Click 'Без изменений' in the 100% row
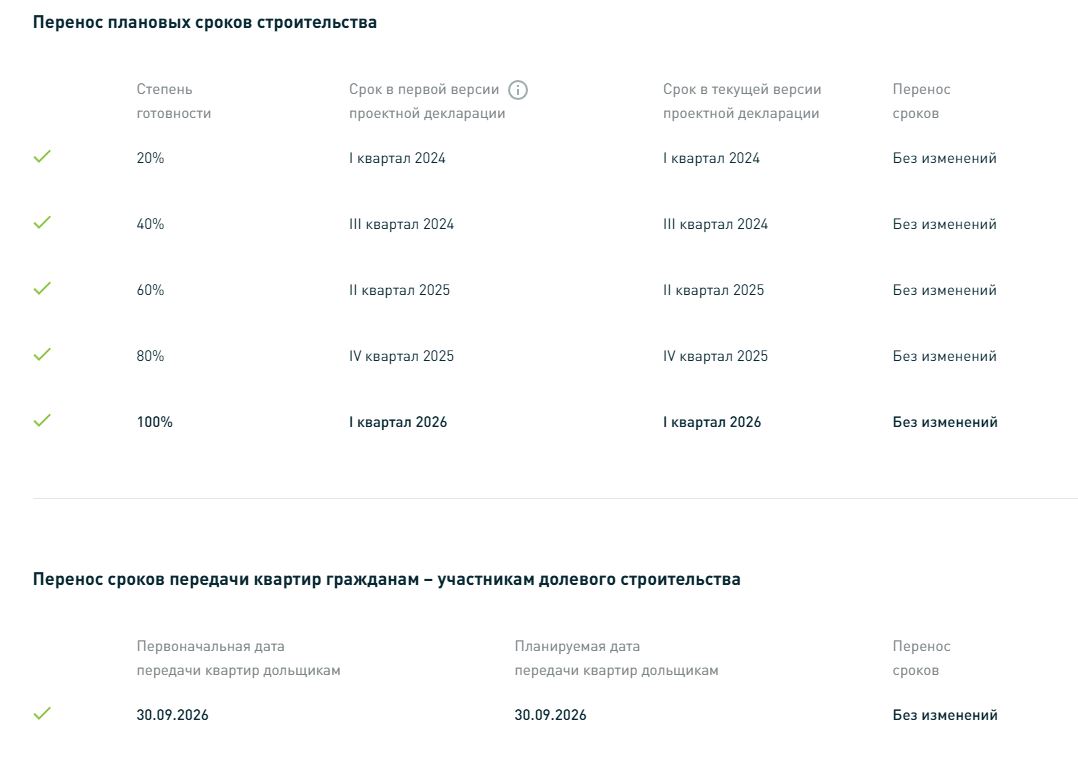This screenshot has height=759, width=1078. (x=945, y=422)
